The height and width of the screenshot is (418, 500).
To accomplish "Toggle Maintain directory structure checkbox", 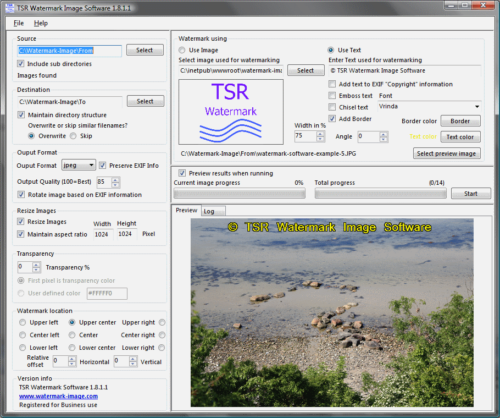I will (x=21, y=115).
